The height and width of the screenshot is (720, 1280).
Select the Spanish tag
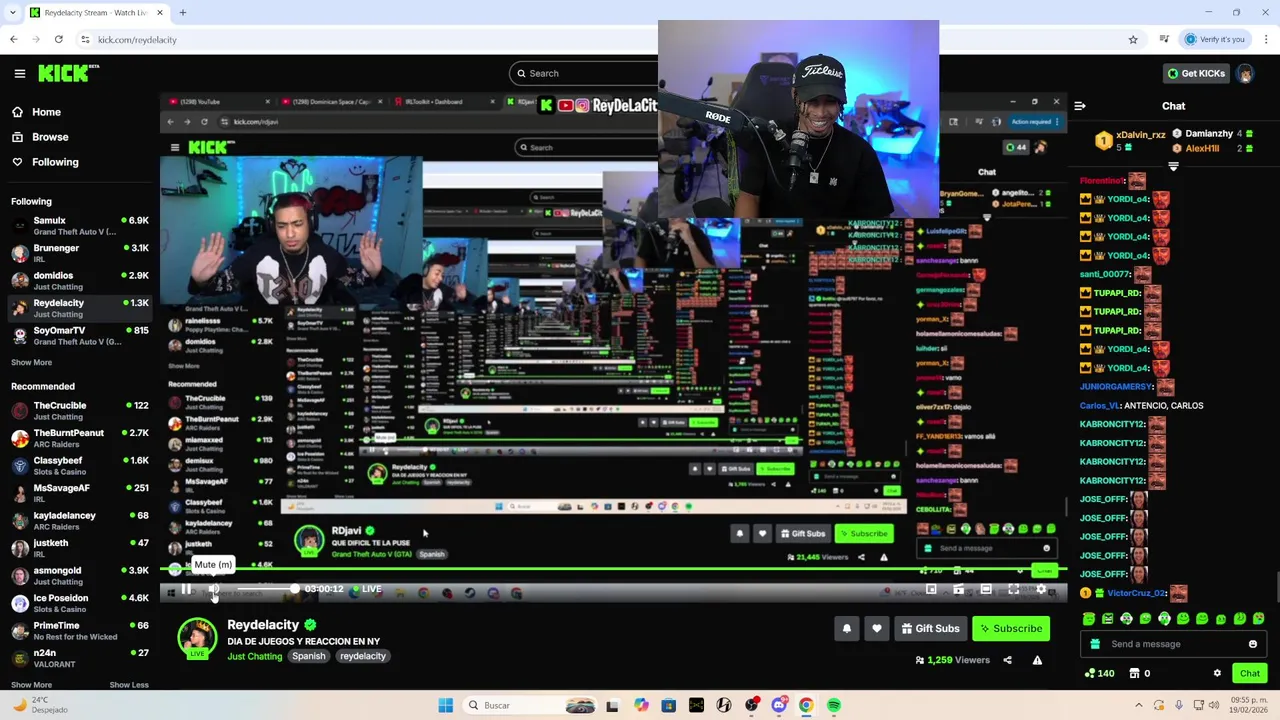coord(308,656)
